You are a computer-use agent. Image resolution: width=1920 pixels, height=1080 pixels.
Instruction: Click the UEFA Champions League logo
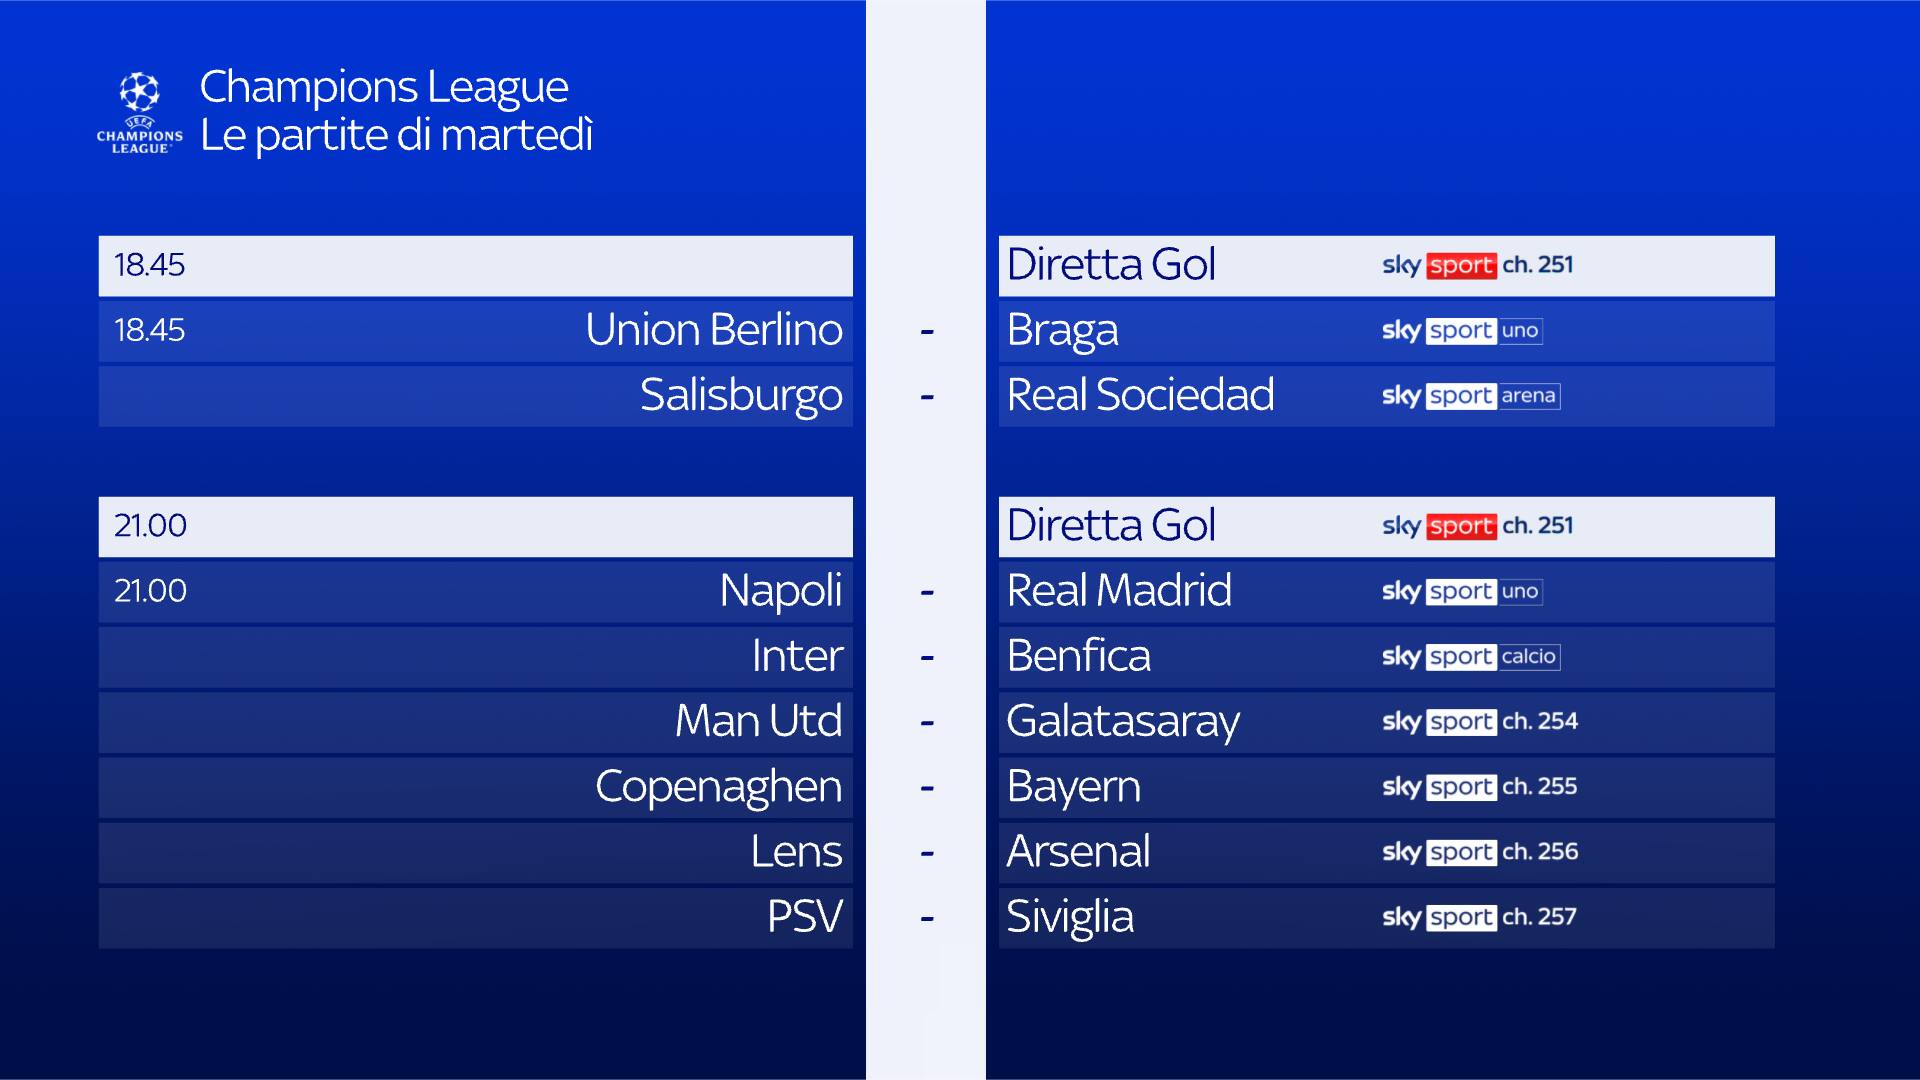140,112
